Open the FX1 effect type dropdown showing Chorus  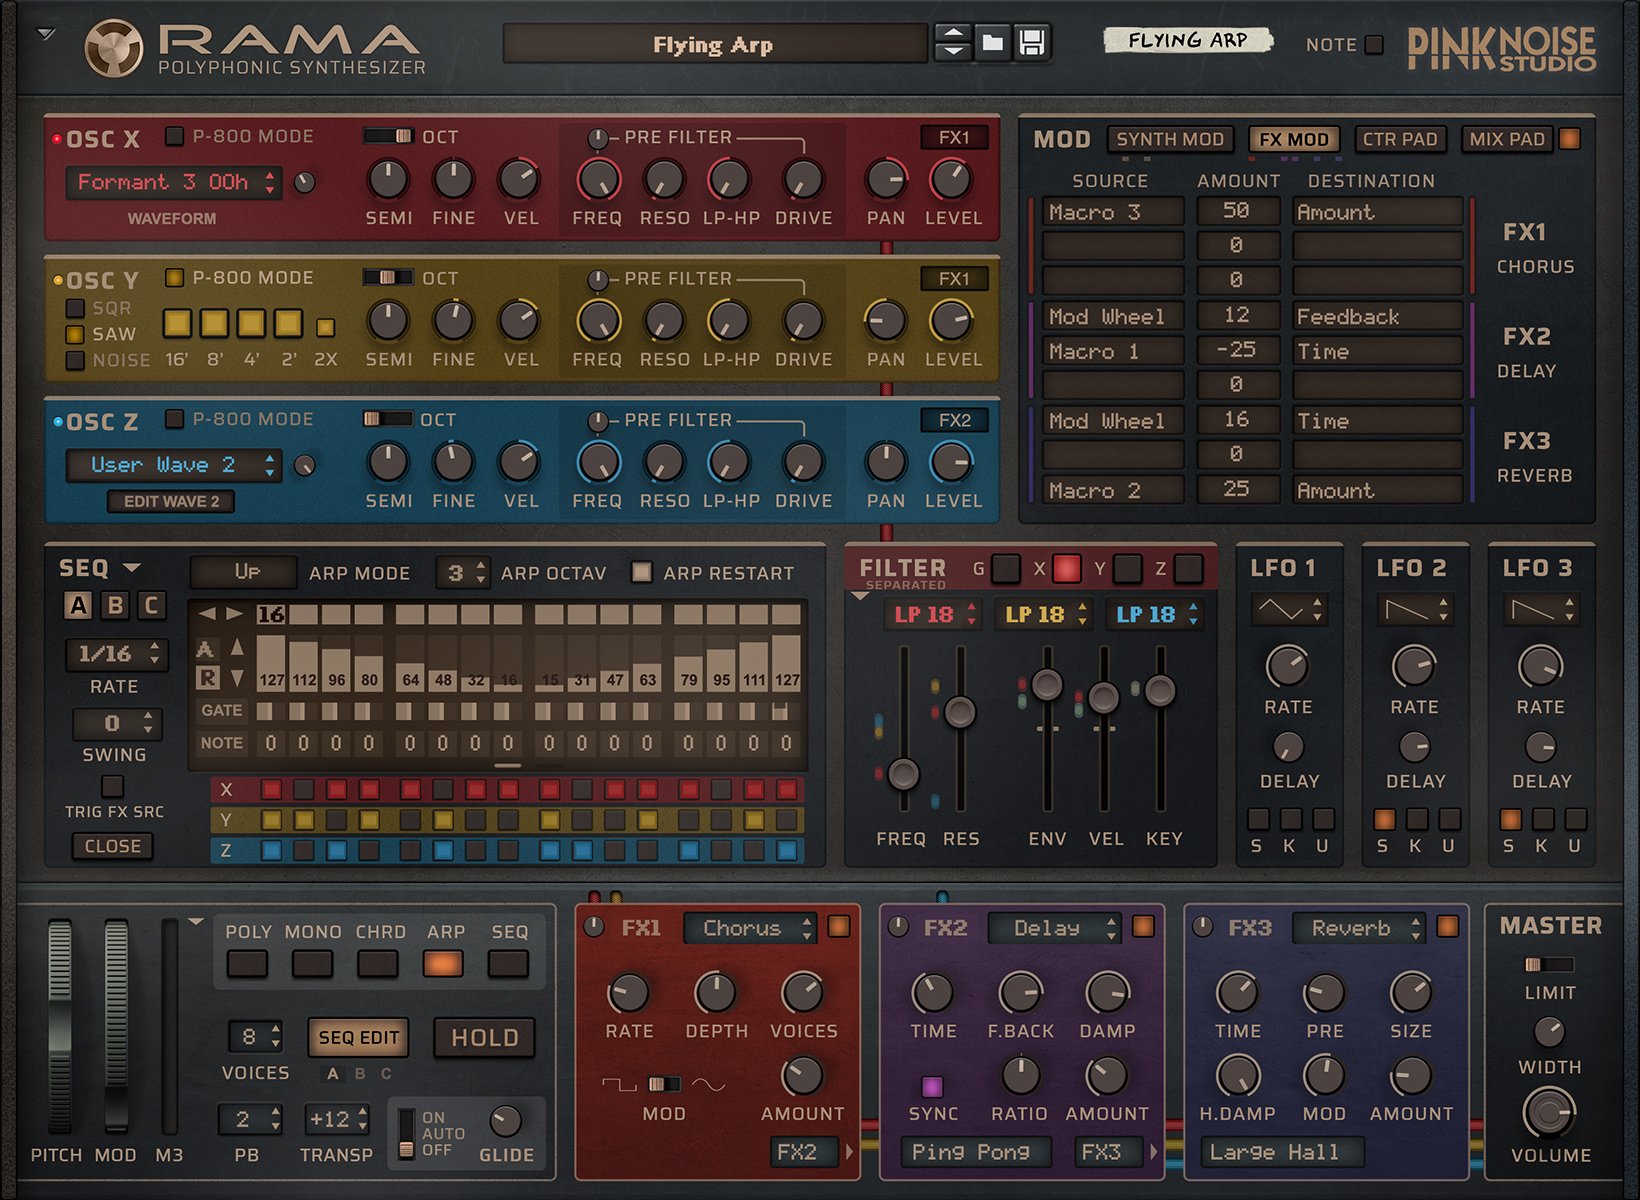click(x=748, y=928)
